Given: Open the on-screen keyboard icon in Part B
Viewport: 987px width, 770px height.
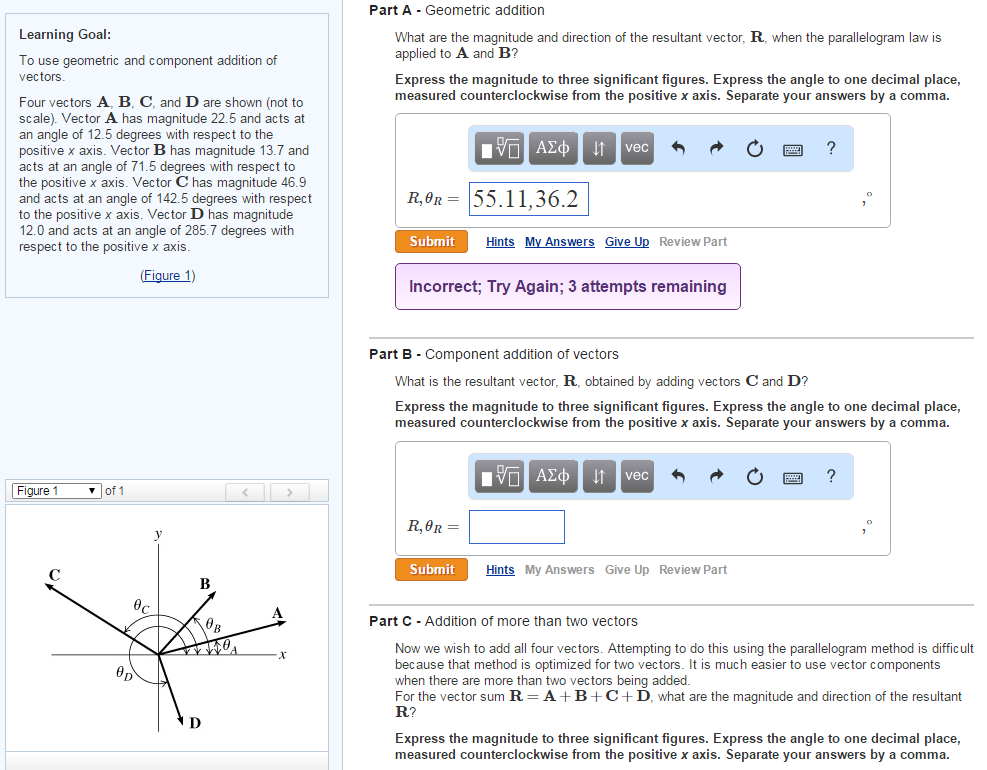Looking at the screenshot, I should 792,477.
